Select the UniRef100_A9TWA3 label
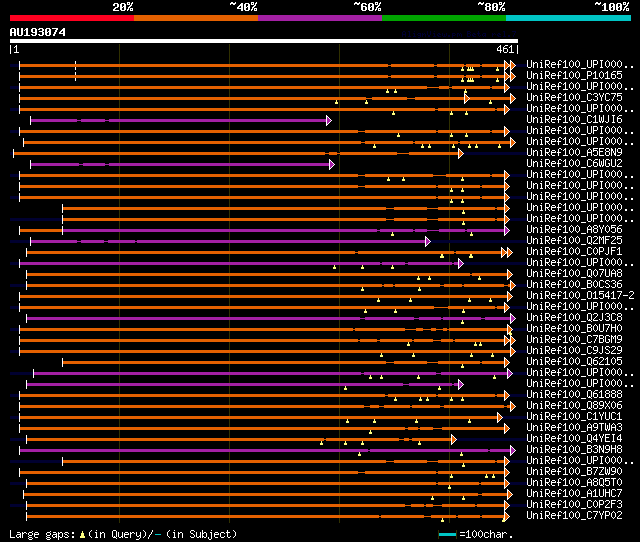Screen dimensions: 640x542 click(574, 428)
